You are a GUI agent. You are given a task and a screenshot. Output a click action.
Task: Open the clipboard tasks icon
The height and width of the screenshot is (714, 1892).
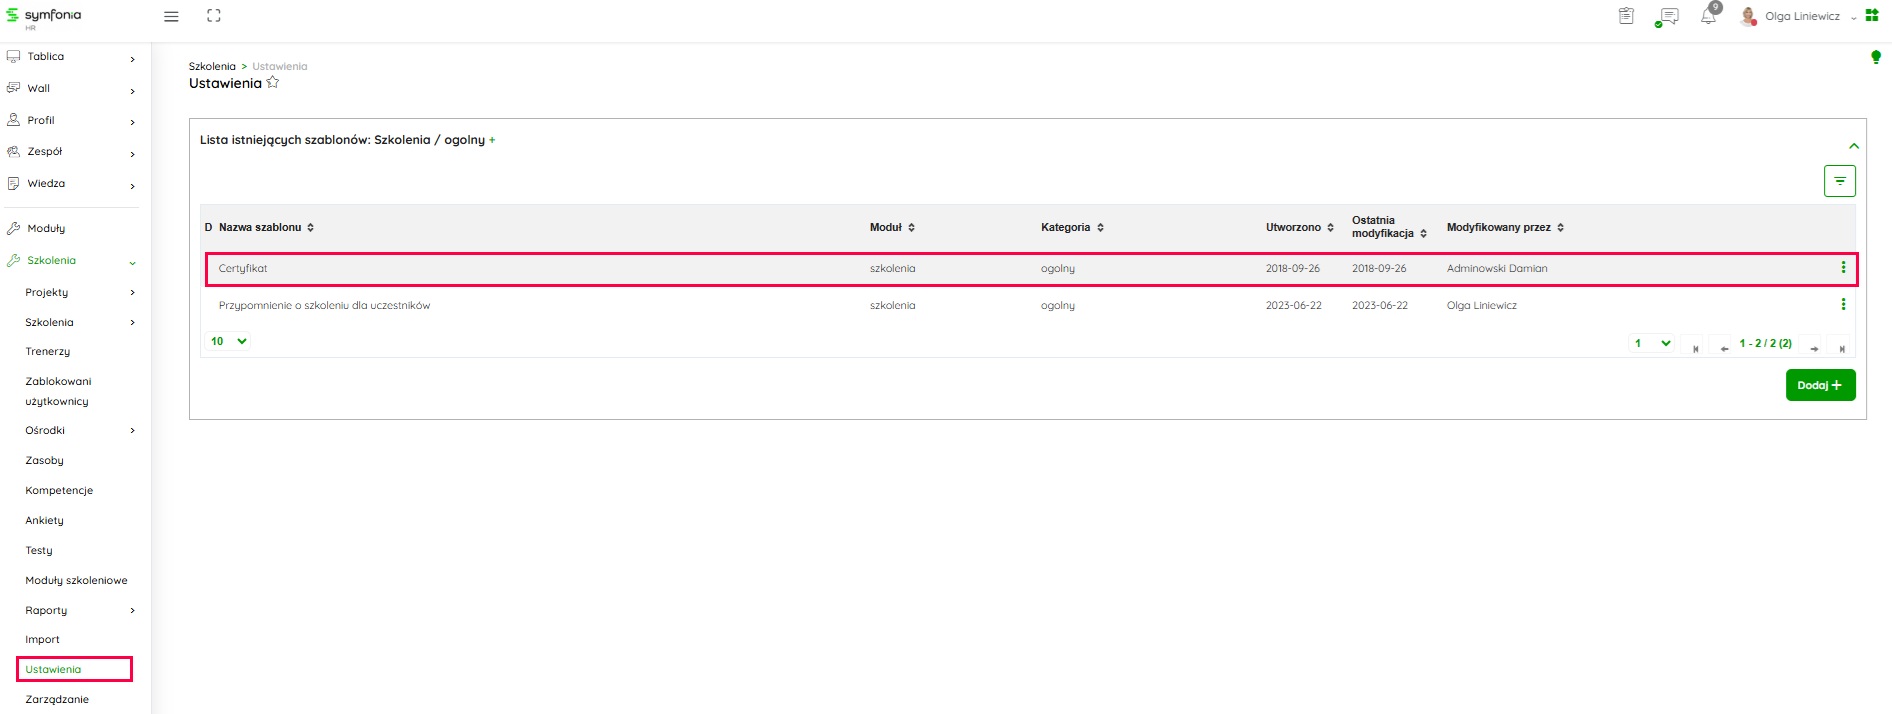coord(1626,16)
